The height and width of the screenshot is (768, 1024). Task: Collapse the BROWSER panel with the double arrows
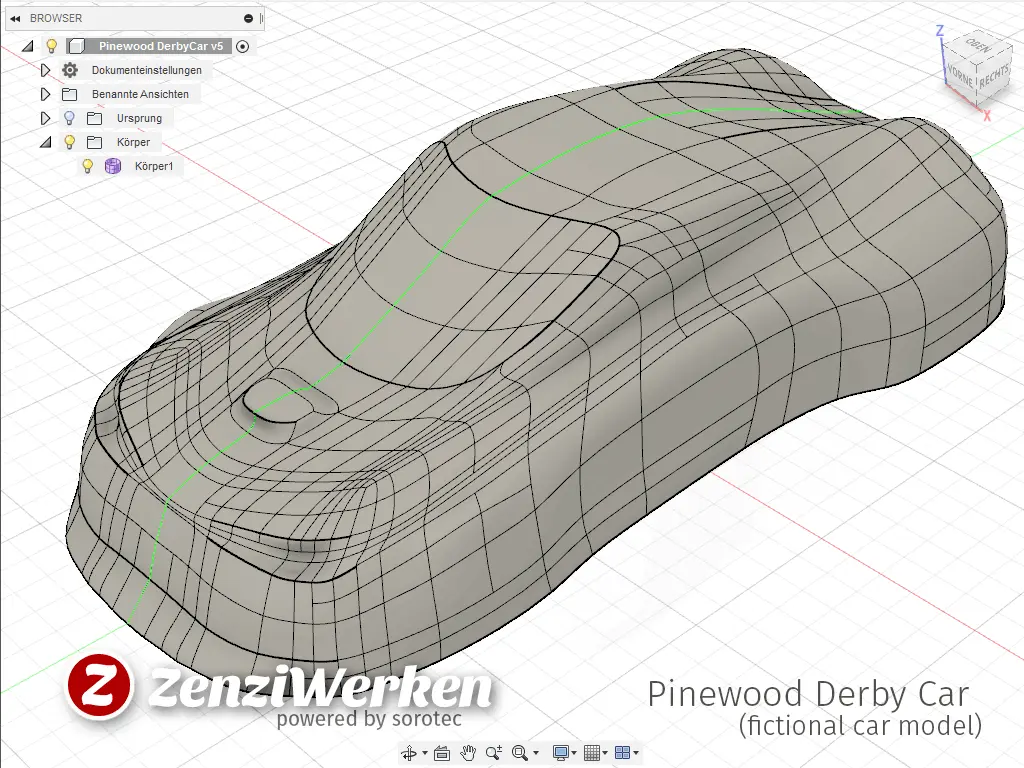coord(15,18)
